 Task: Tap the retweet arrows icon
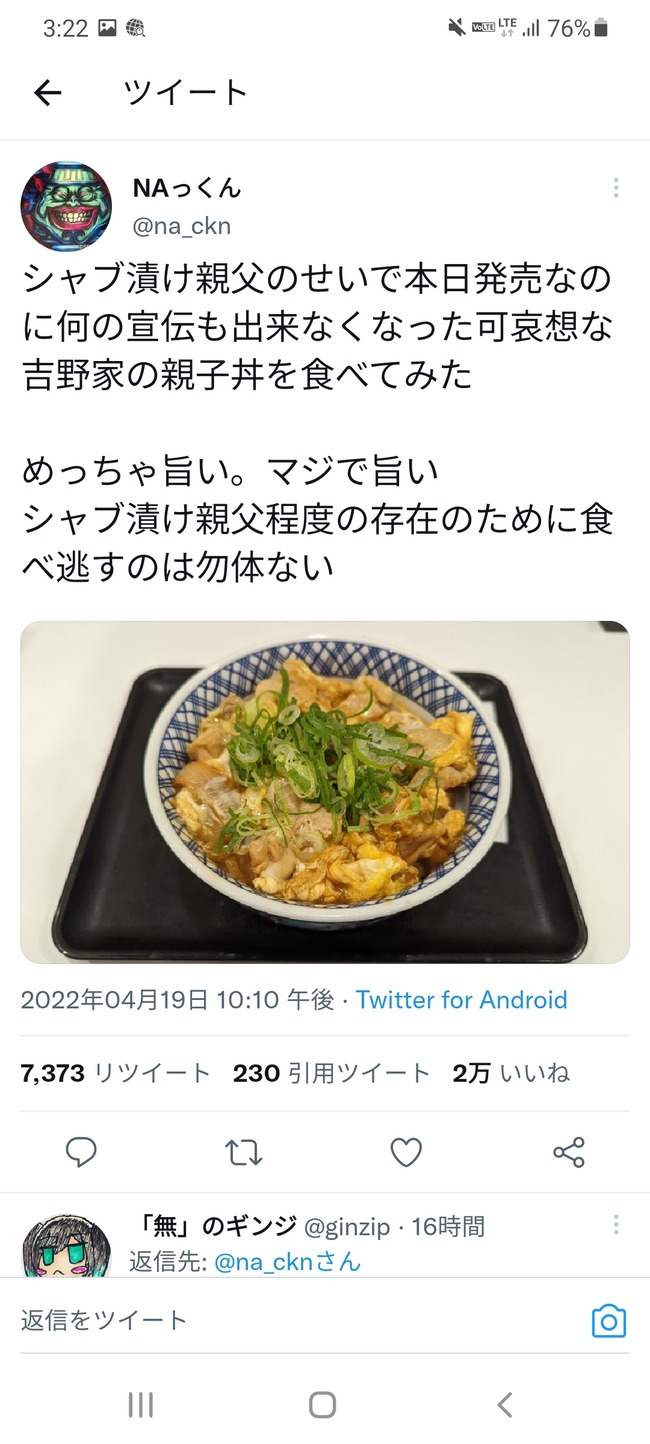pos(244,1153)
